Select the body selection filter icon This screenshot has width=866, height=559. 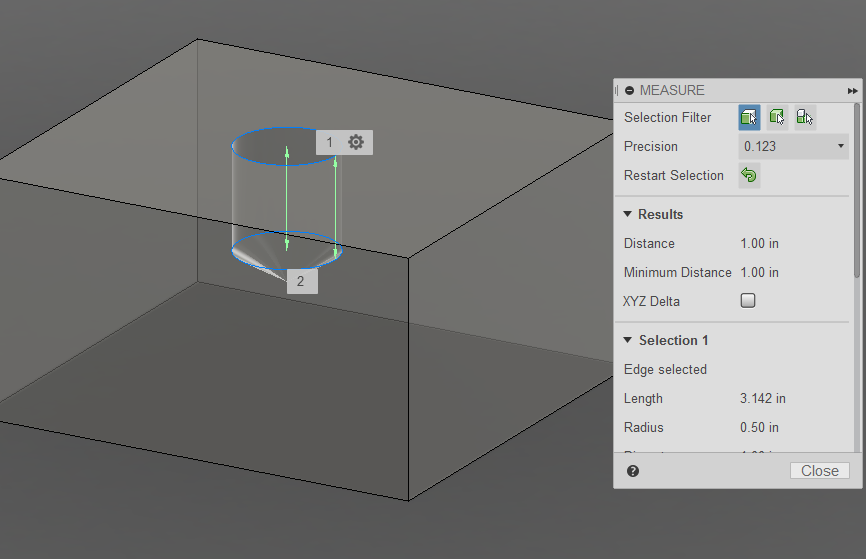tap(777, 117)
